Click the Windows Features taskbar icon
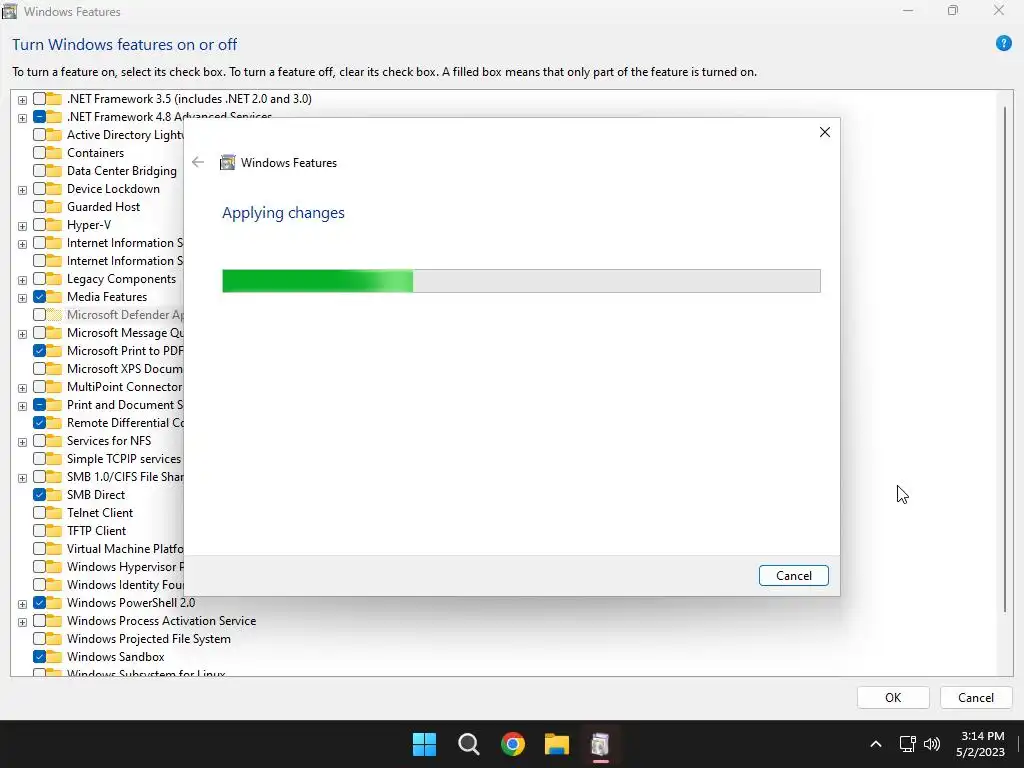Screen dimensions: 1024x768 (x=600, y=744)
